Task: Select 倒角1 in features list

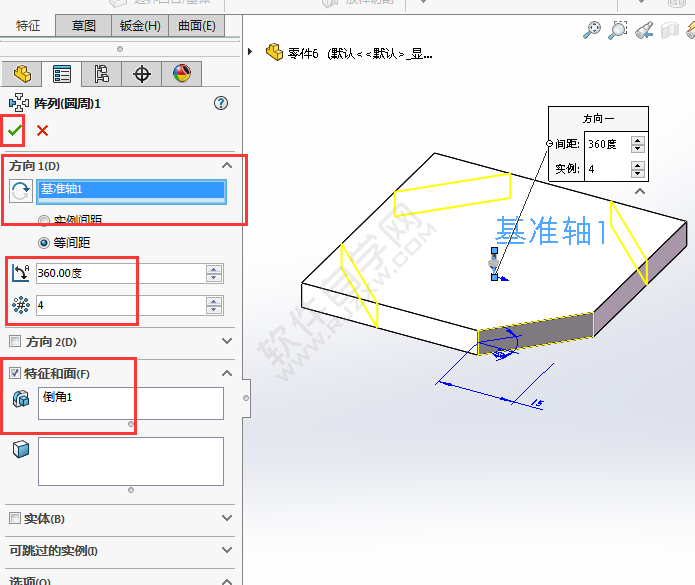Action: [58, 397]
